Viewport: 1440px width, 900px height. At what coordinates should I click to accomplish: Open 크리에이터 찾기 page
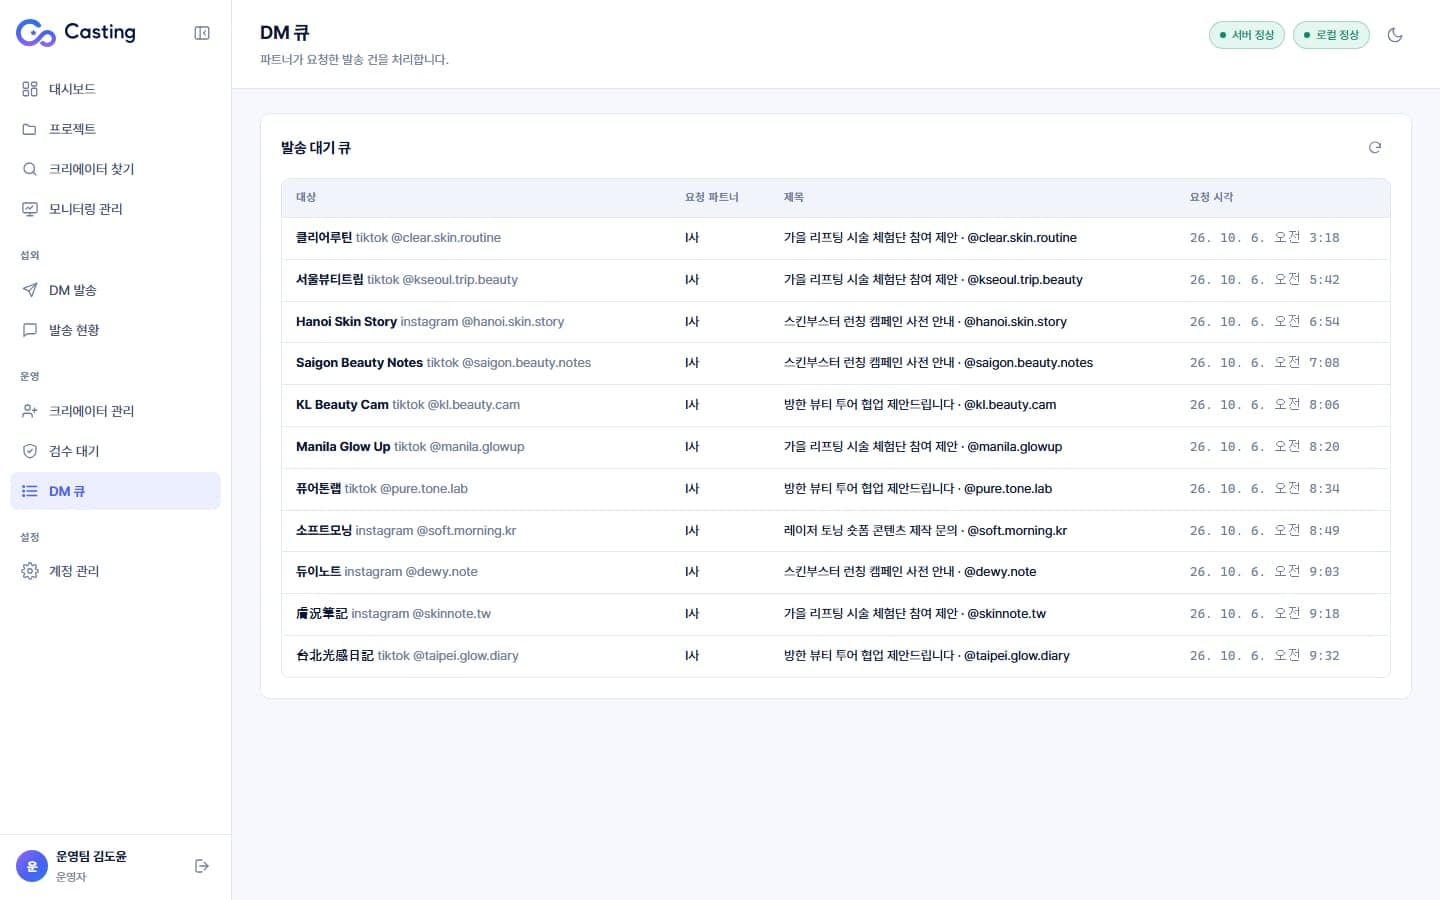coord(115,169)
